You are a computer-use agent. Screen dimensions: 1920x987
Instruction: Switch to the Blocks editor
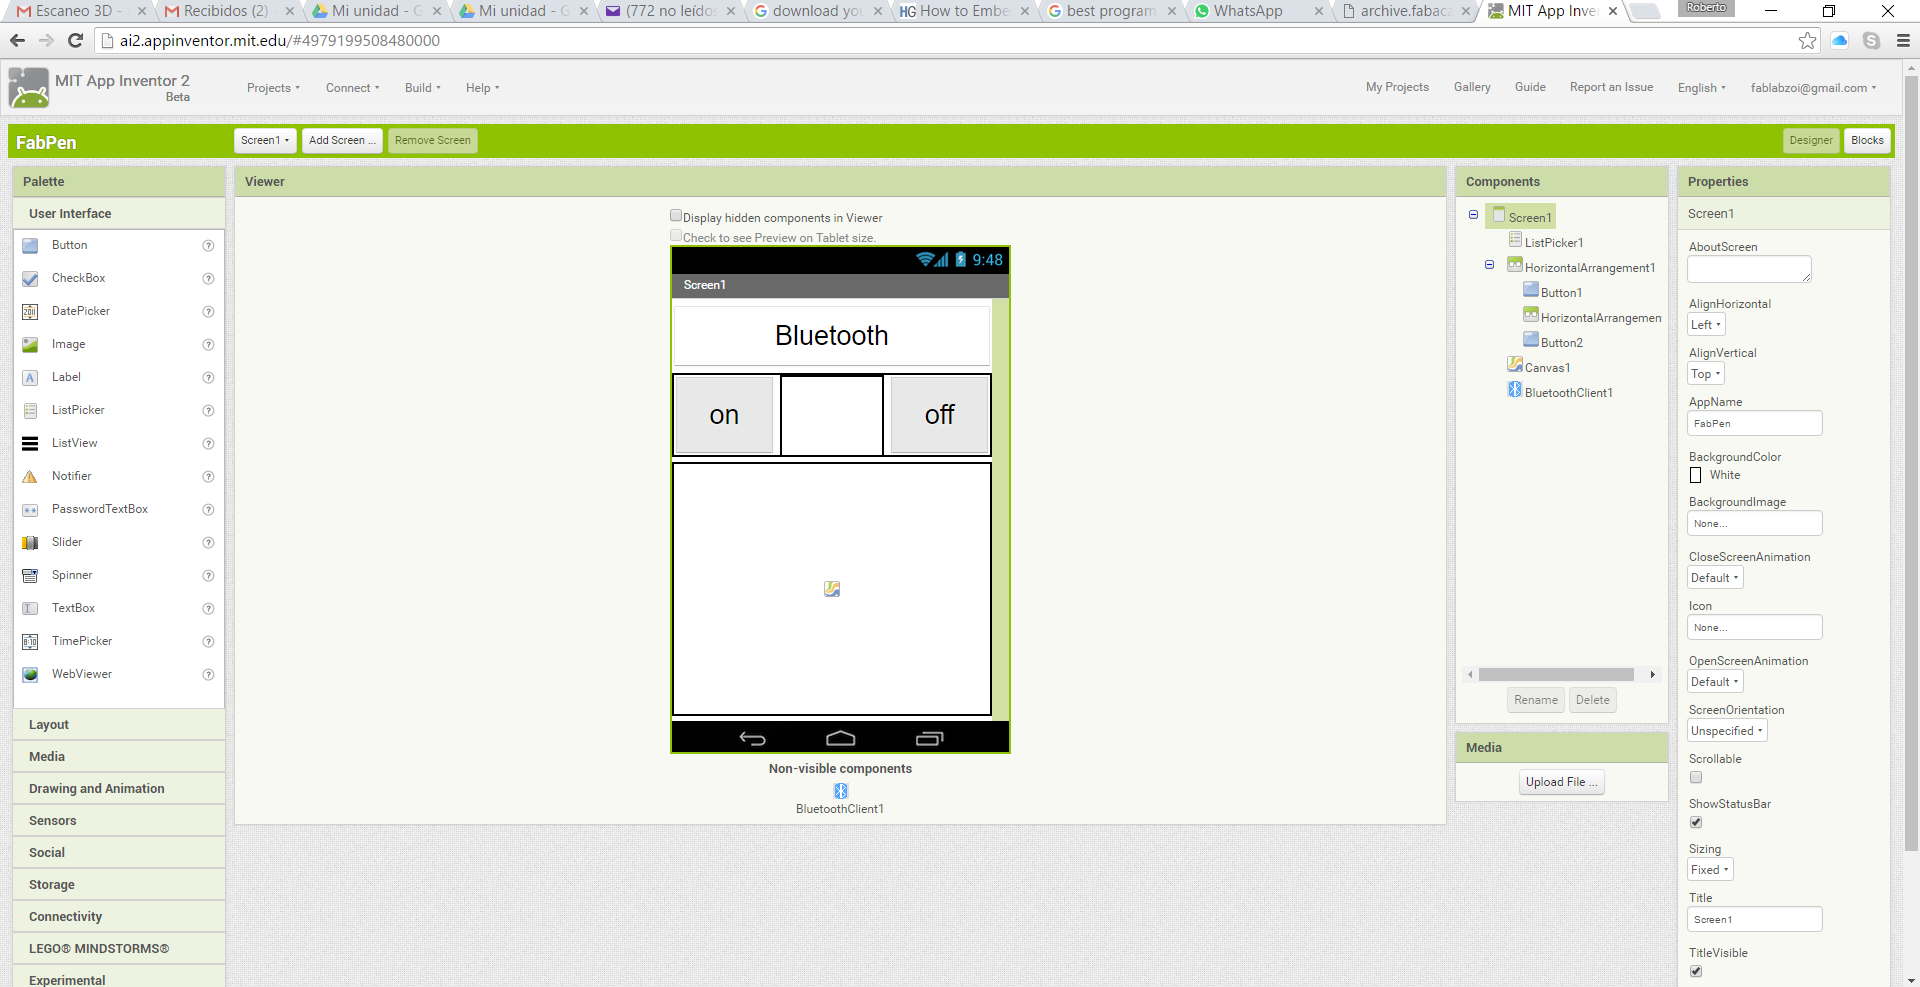tap(1867, 141)
